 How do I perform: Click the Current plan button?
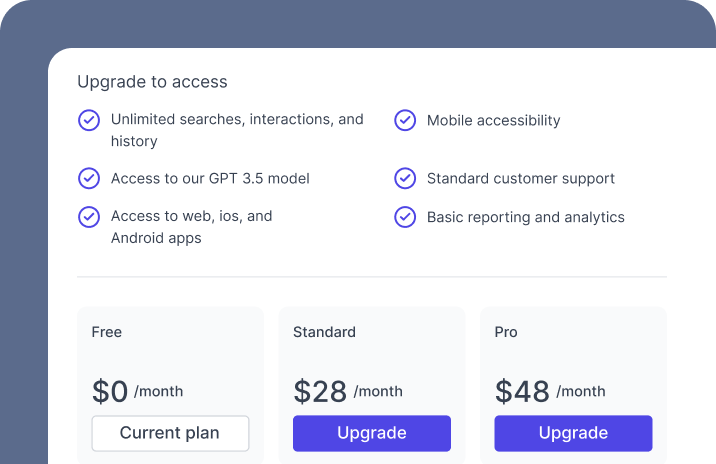coord(170,433)
